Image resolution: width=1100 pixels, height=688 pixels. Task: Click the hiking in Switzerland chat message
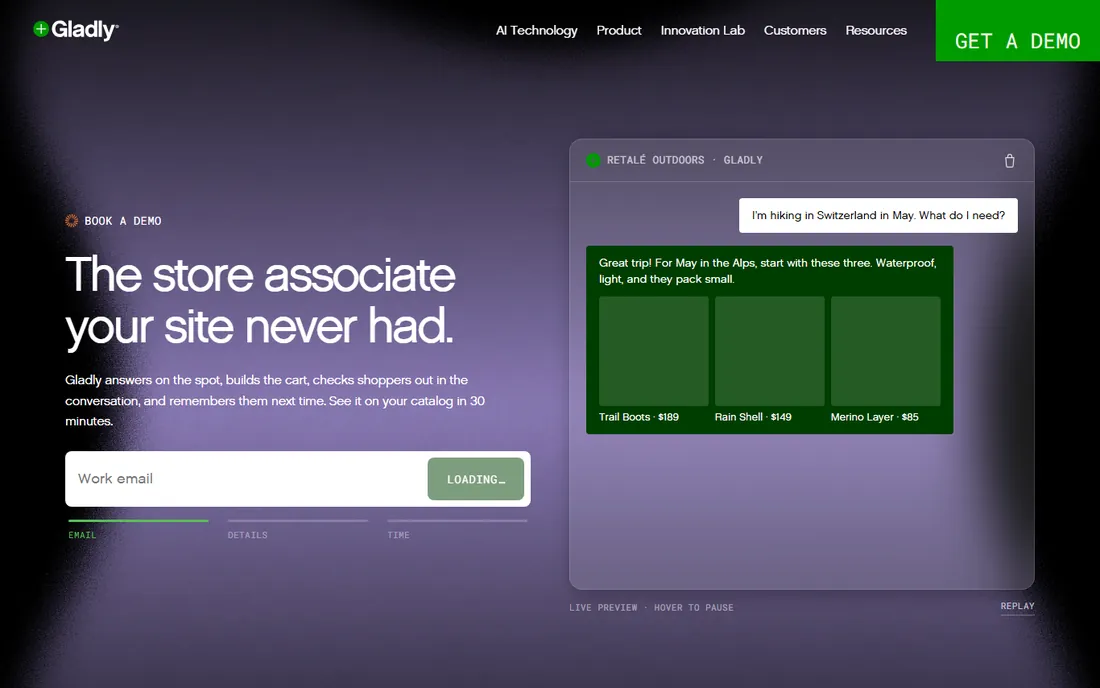point(878,215)
